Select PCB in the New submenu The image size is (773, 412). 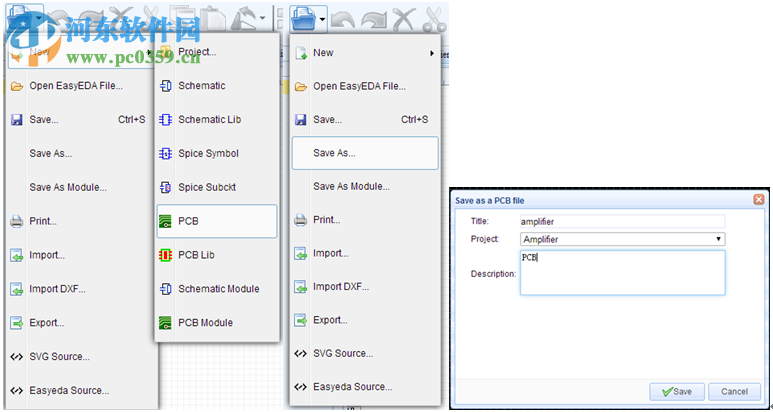pos(217,221)
